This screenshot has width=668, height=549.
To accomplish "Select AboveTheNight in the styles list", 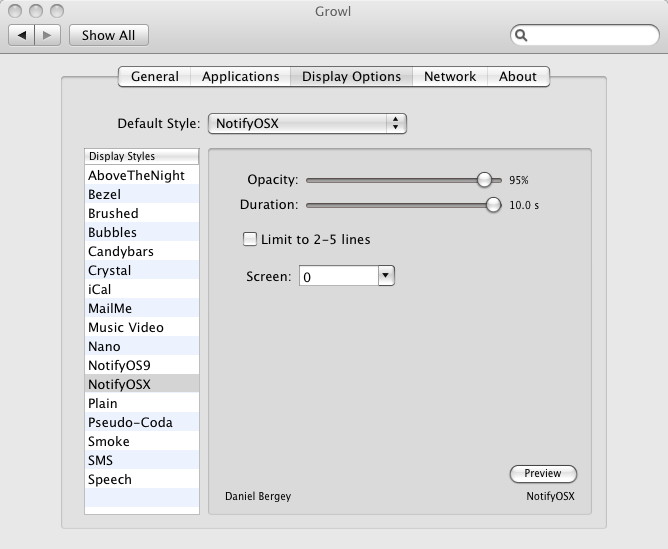I will click(142, 175).
